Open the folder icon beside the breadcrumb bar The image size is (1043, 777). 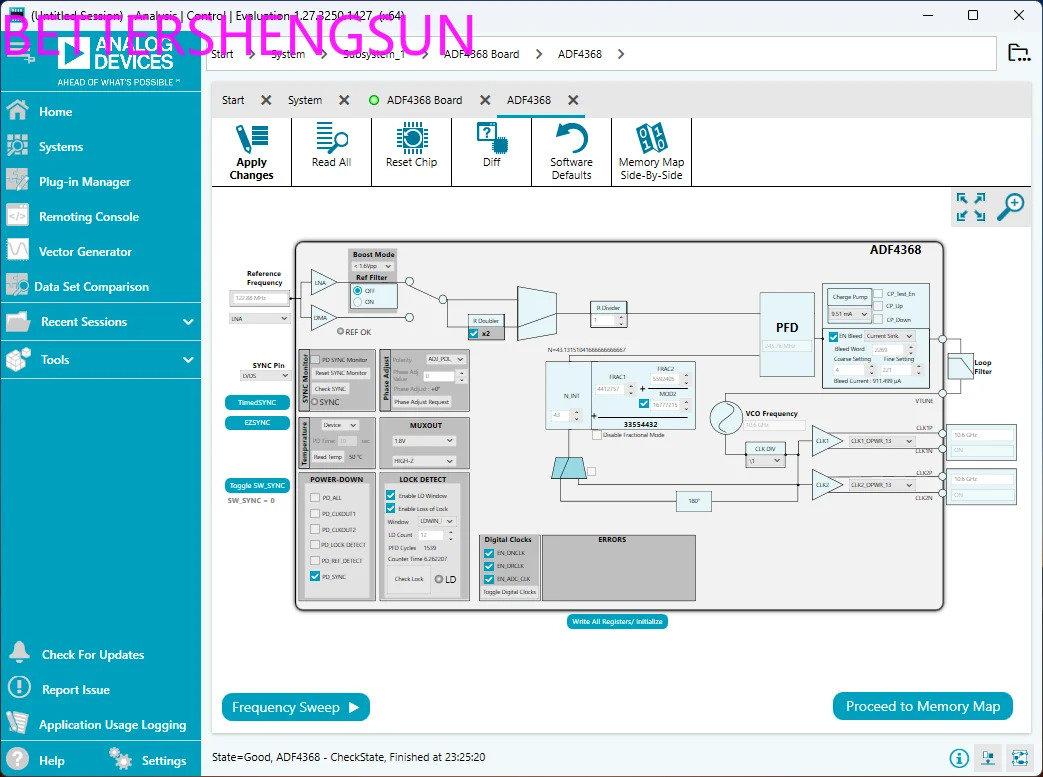click(1018, 53)
